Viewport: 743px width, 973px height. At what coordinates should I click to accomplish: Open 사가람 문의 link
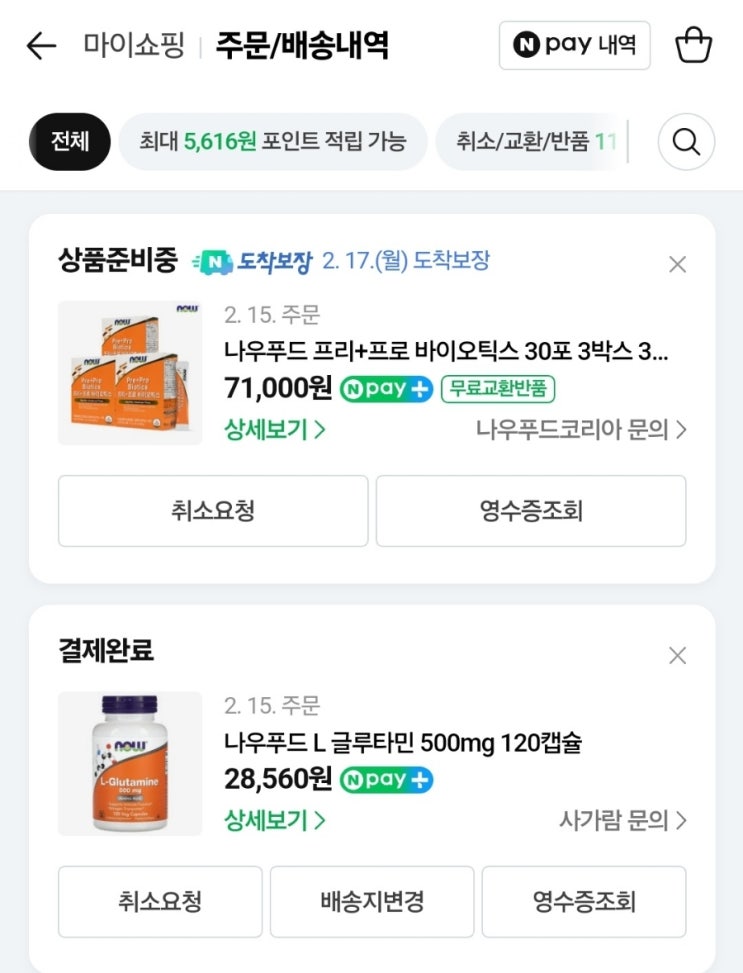pyautogui.click(x=623, y=821)
